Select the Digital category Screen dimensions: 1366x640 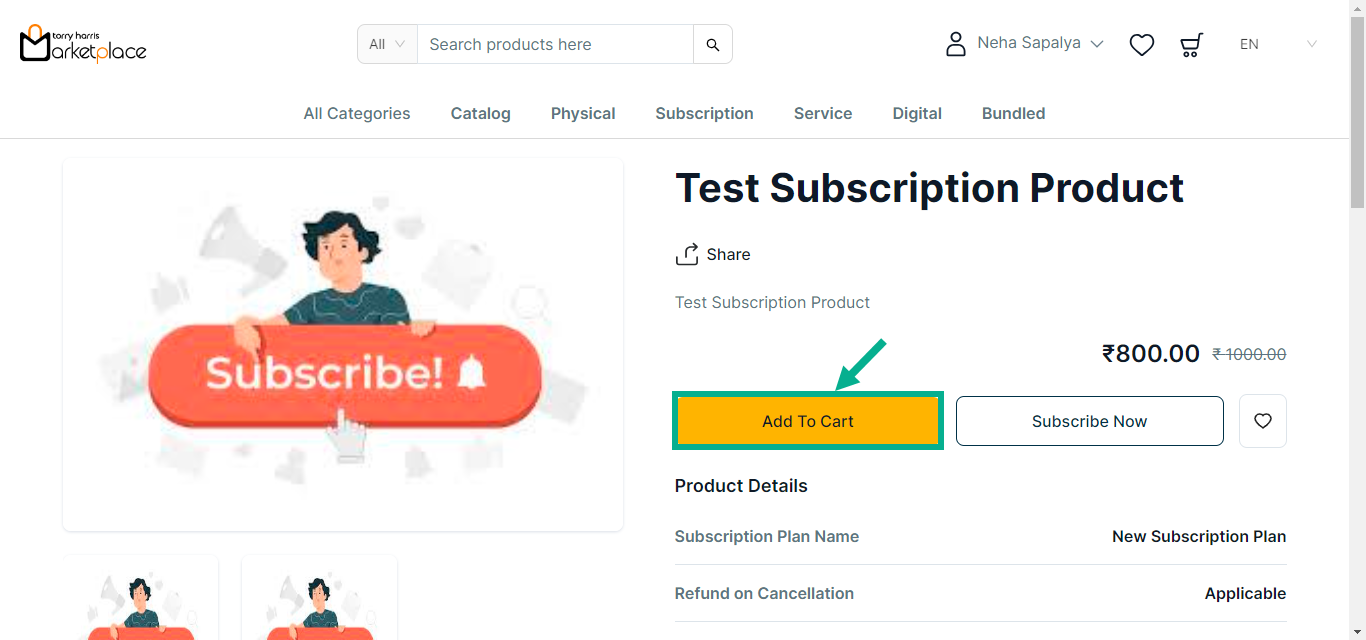(x=917, y=113)
